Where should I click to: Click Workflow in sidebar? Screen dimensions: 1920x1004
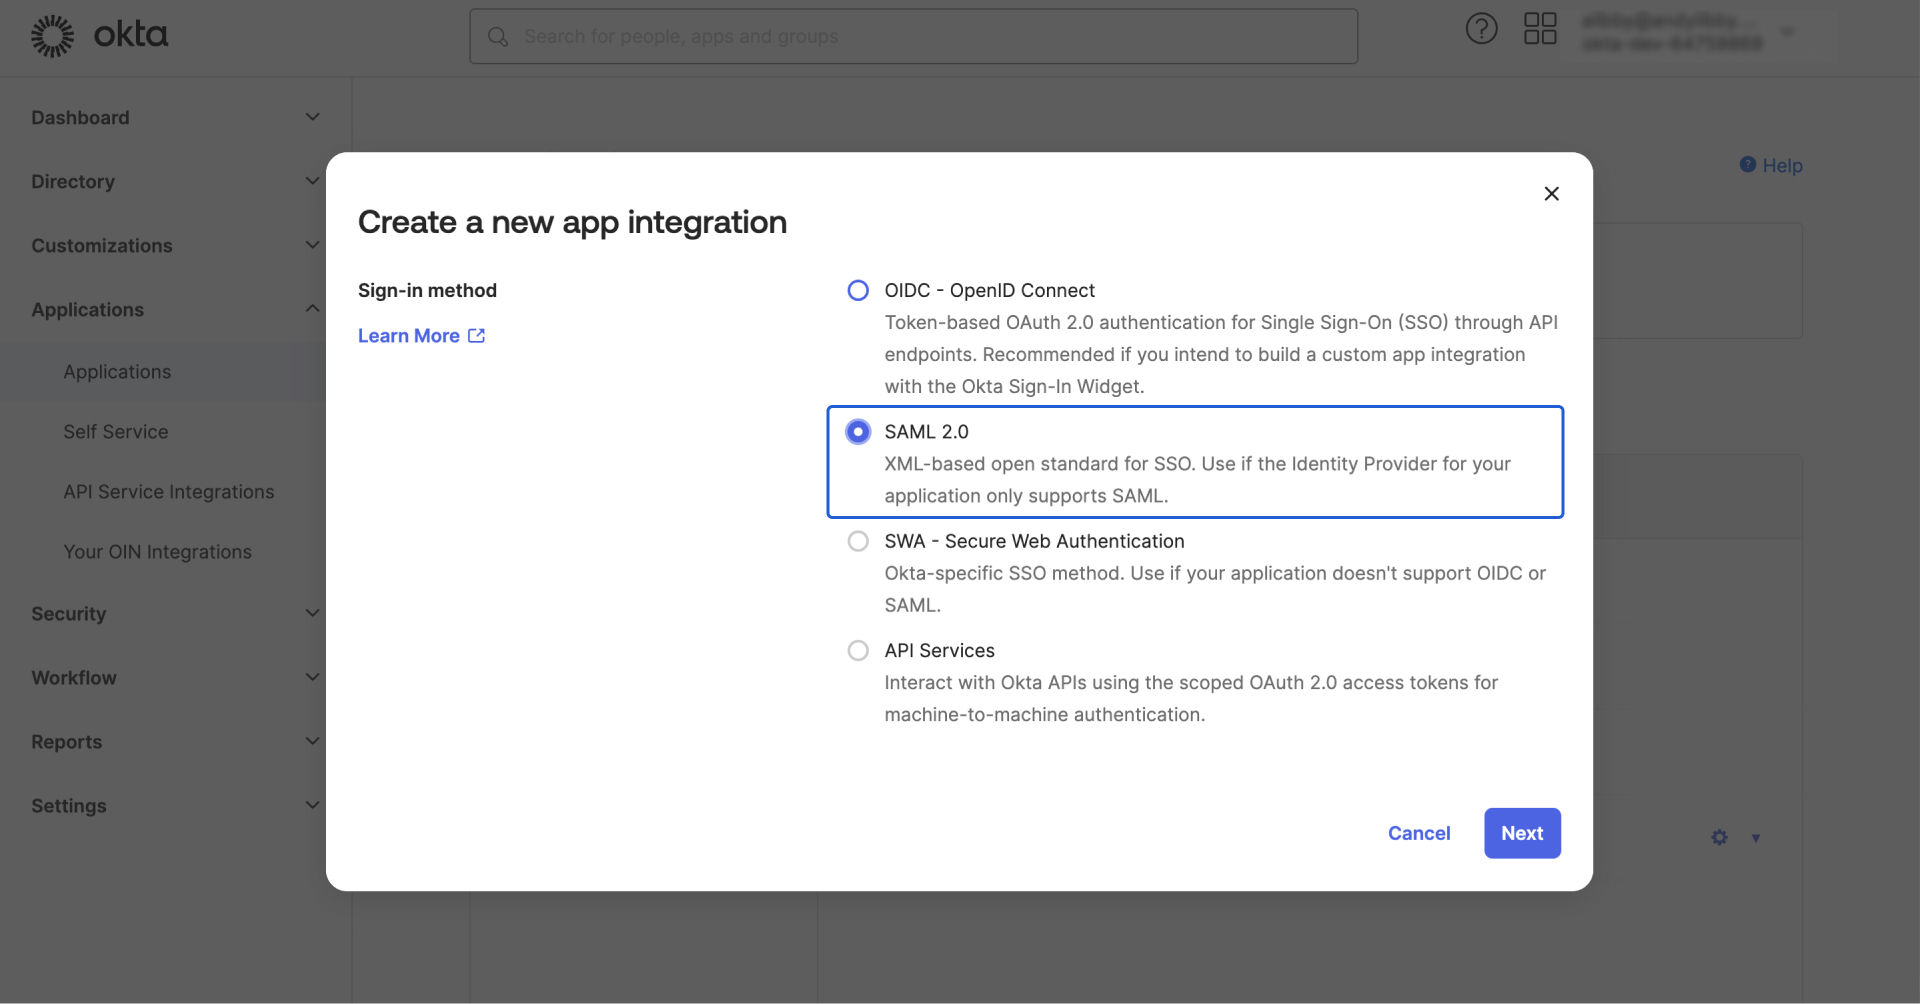(74, 678)
